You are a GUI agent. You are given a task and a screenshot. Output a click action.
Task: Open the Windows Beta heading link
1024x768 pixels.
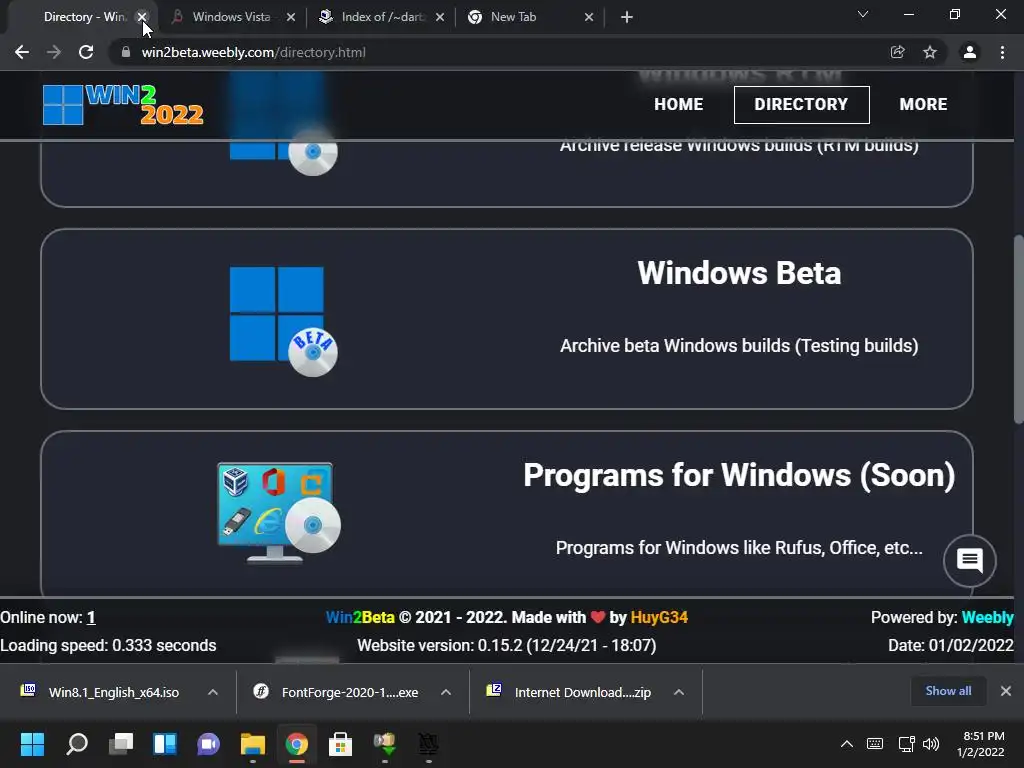pos(739,273)
